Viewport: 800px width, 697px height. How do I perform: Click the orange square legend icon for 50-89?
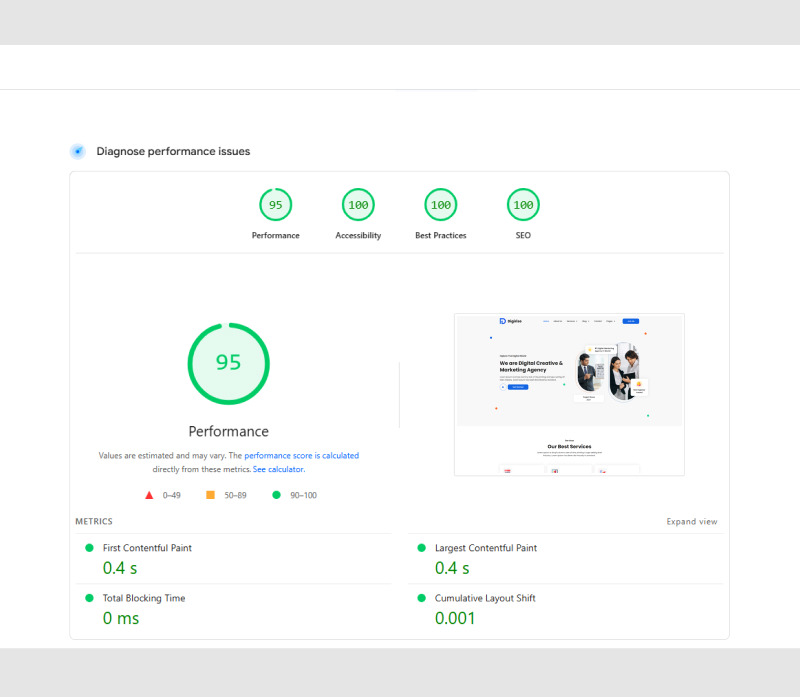(209, 495)
